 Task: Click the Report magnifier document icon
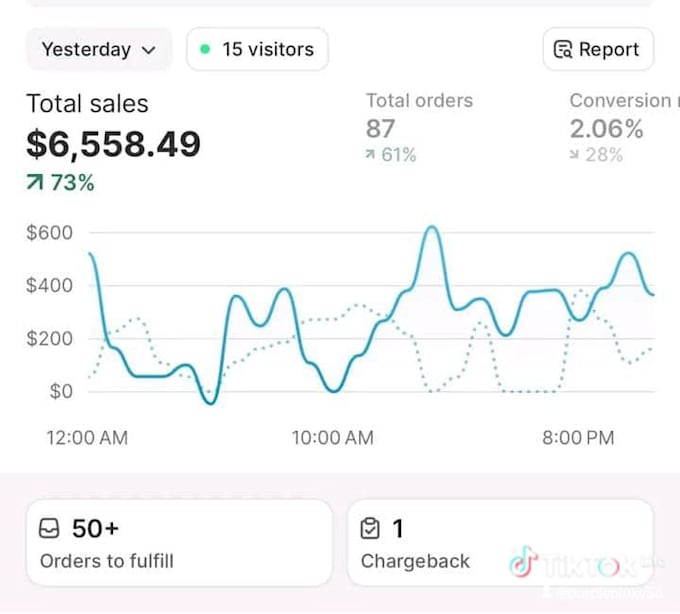tap(563, 49)
